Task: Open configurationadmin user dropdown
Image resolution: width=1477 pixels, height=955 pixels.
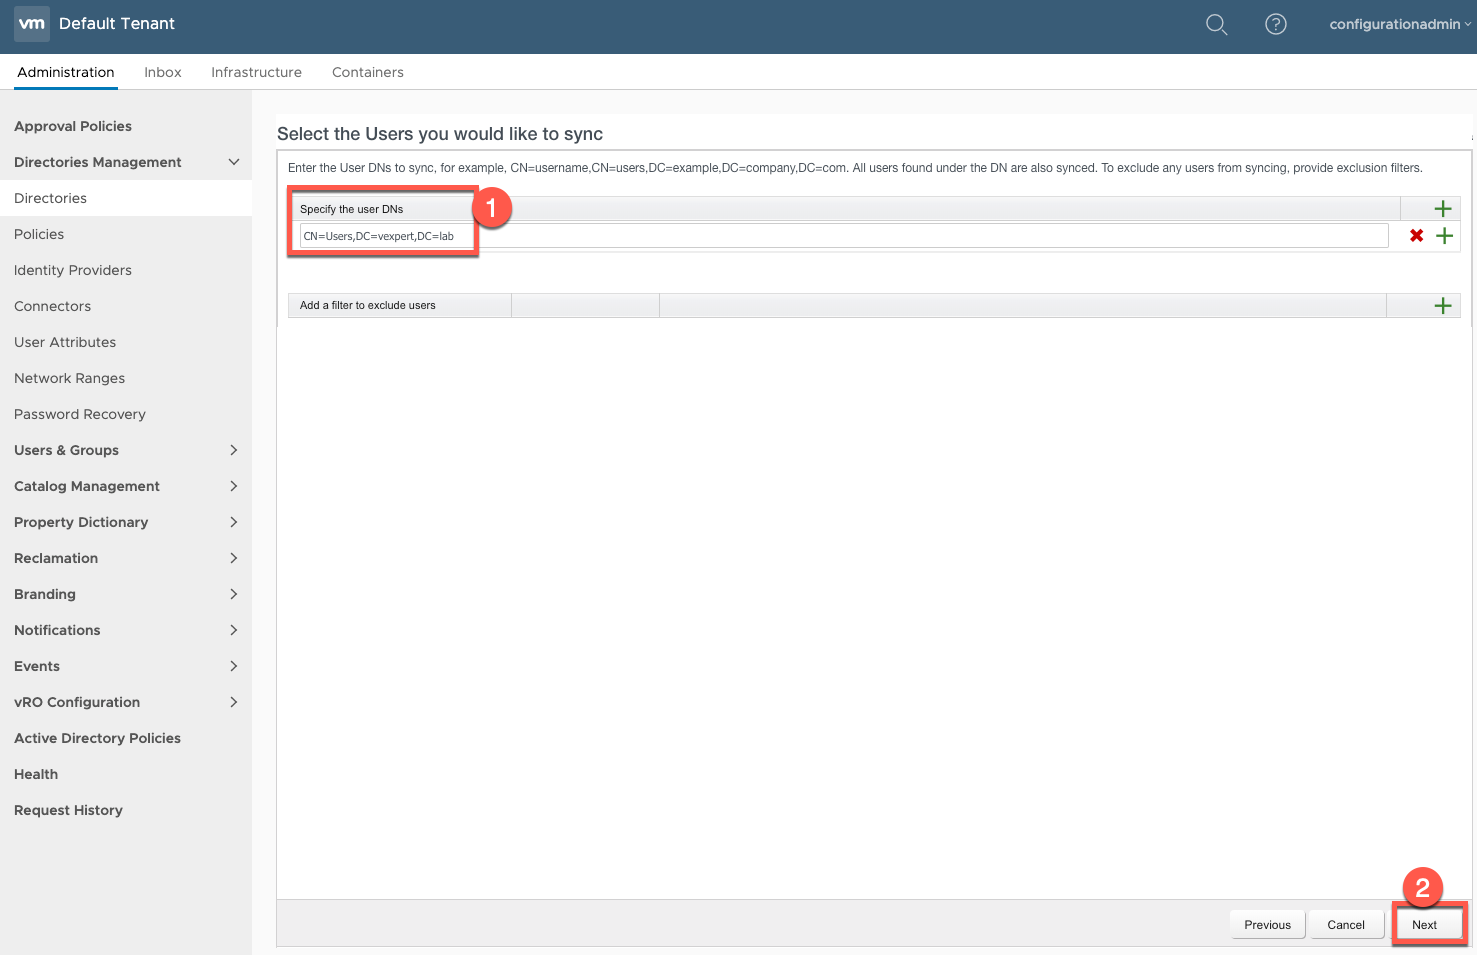Action: point(1400,24)
